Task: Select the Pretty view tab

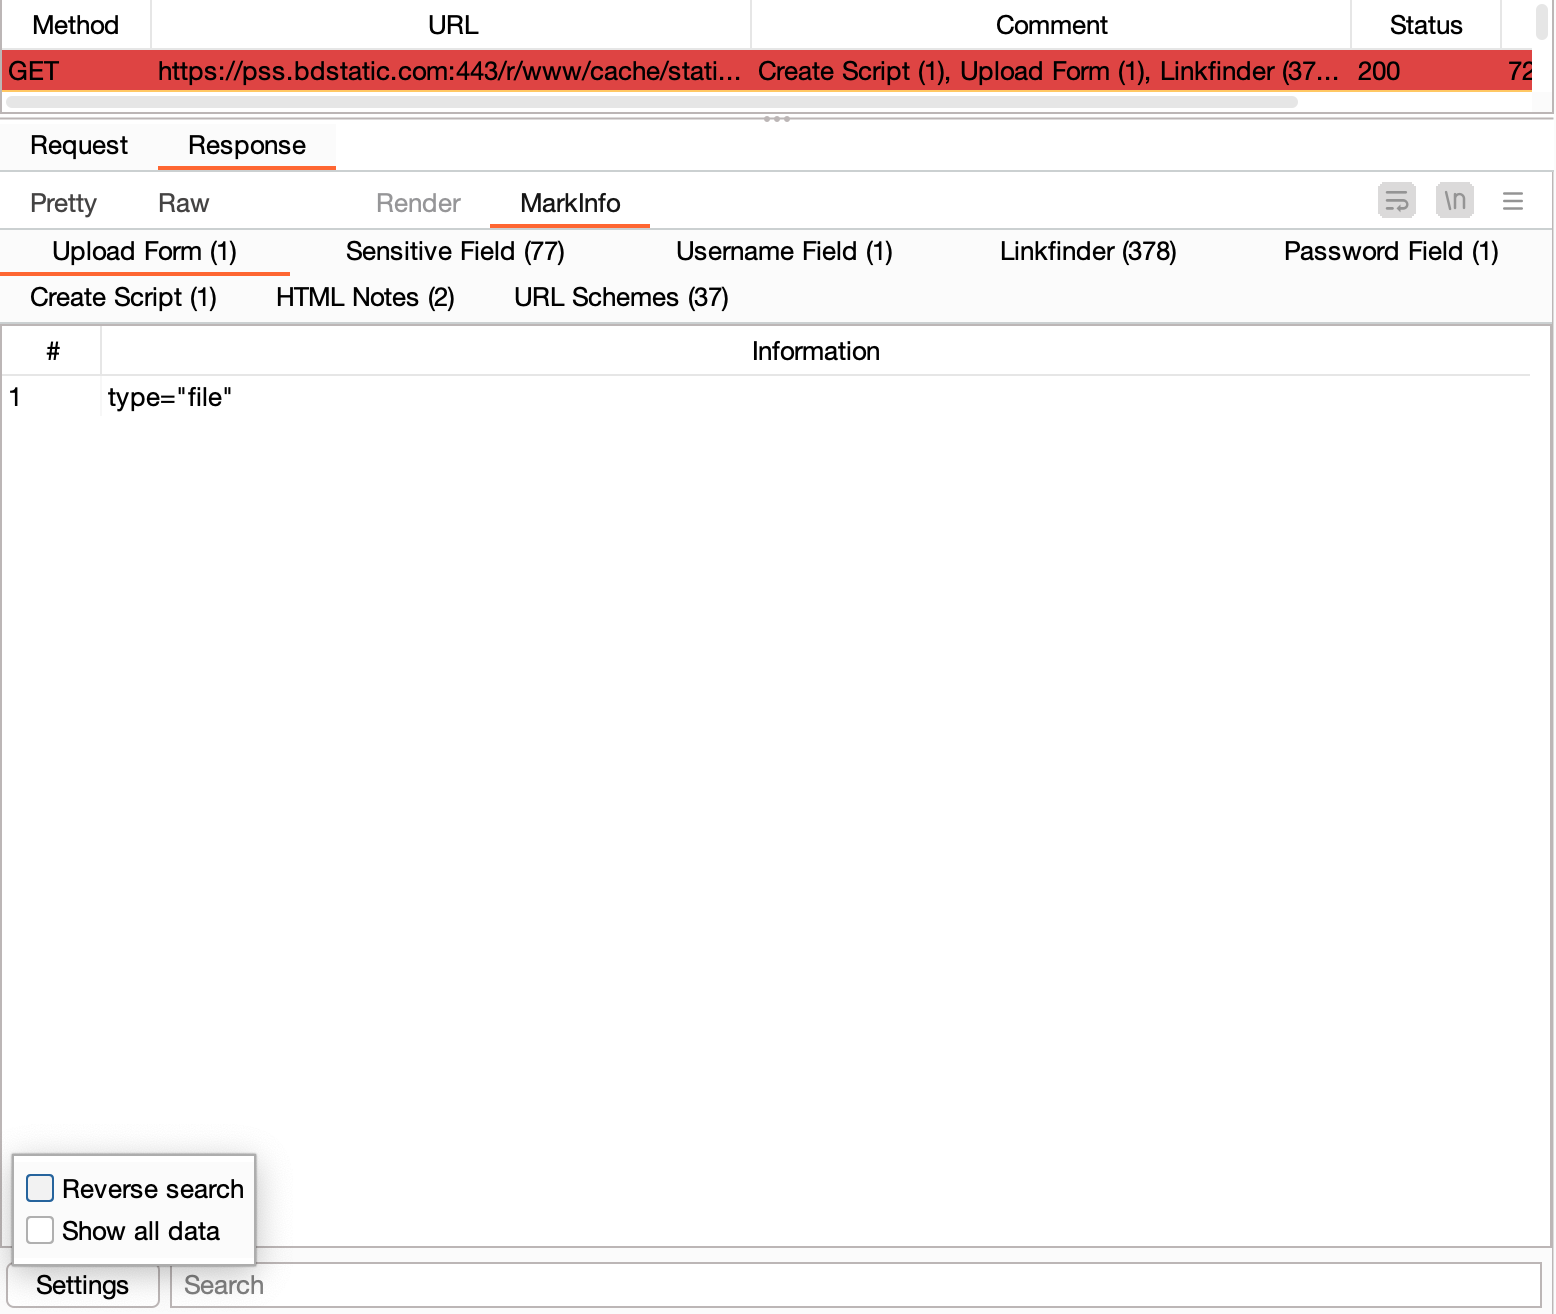Action: tap(63, 204)
